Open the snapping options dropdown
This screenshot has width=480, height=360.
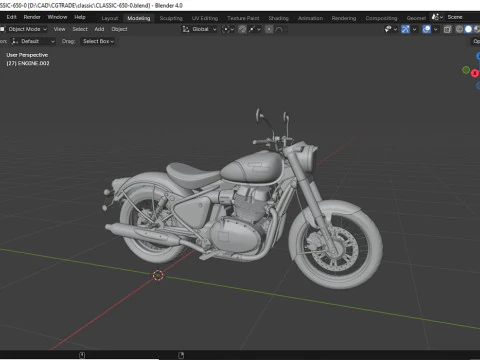click(255, 29)
